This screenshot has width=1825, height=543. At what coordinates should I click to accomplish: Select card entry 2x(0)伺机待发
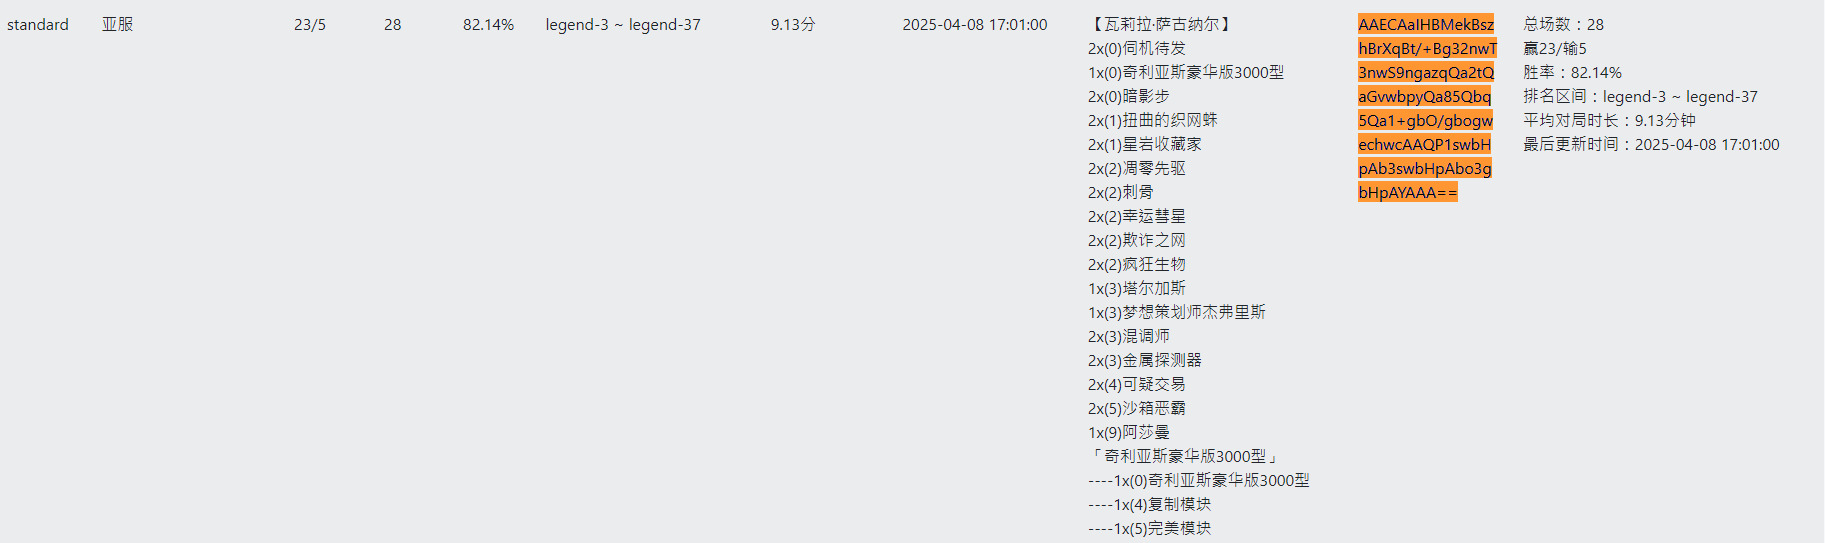pos(1137,48)
